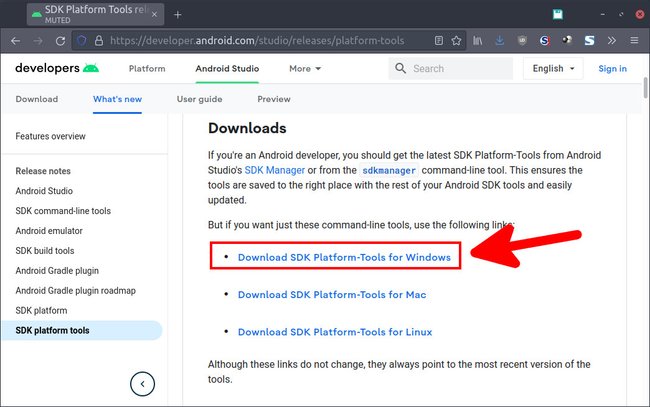This screenshot has width=650, height=407.
Task: Click the teal save icon in title bar
Action: click(558, 15)
